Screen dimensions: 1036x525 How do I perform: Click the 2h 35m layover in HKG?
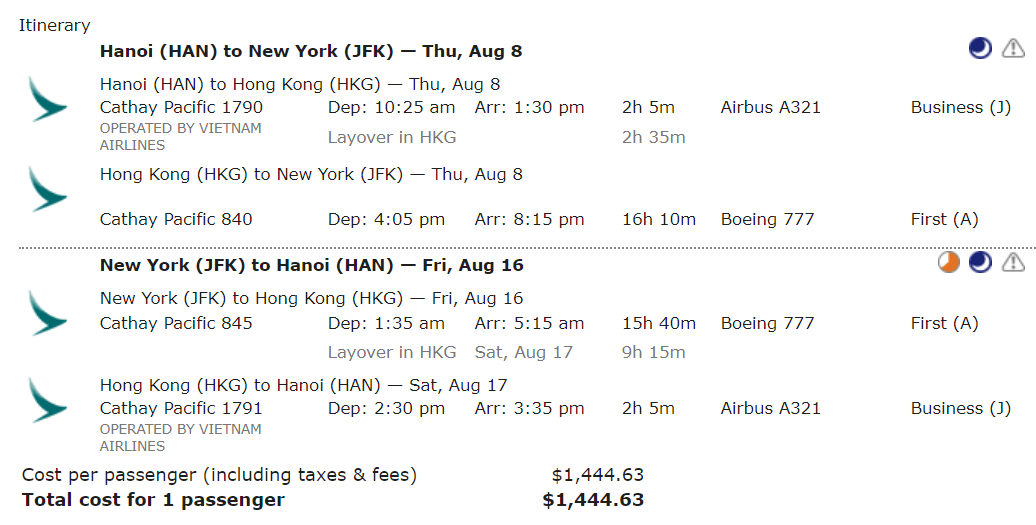click(x=653, y=137)
